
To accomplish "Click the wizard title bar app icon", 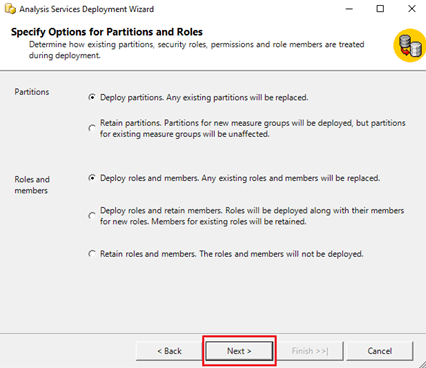I will tap(10, 9).
